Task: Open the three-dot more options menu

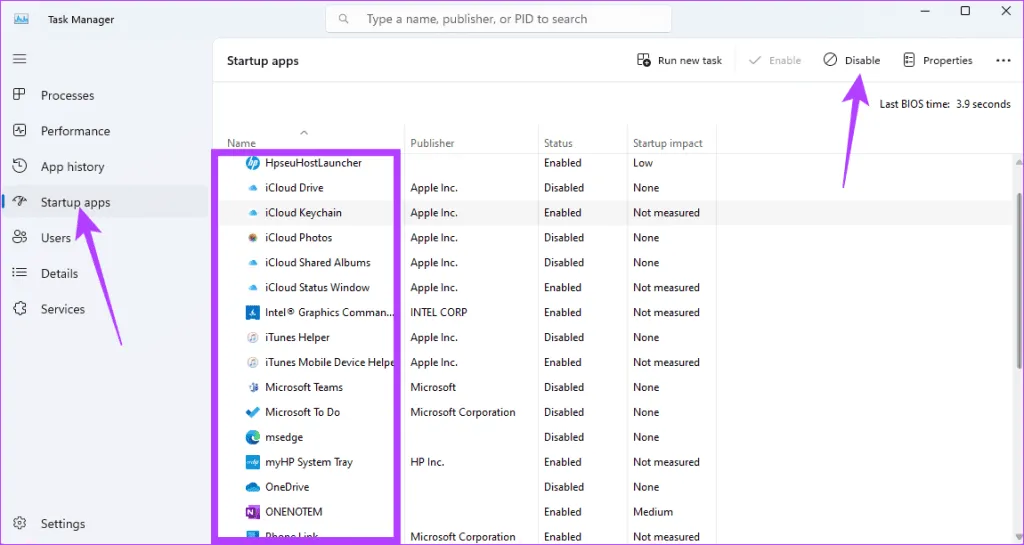Action: pyautogui.click(x=1003, y=61)
